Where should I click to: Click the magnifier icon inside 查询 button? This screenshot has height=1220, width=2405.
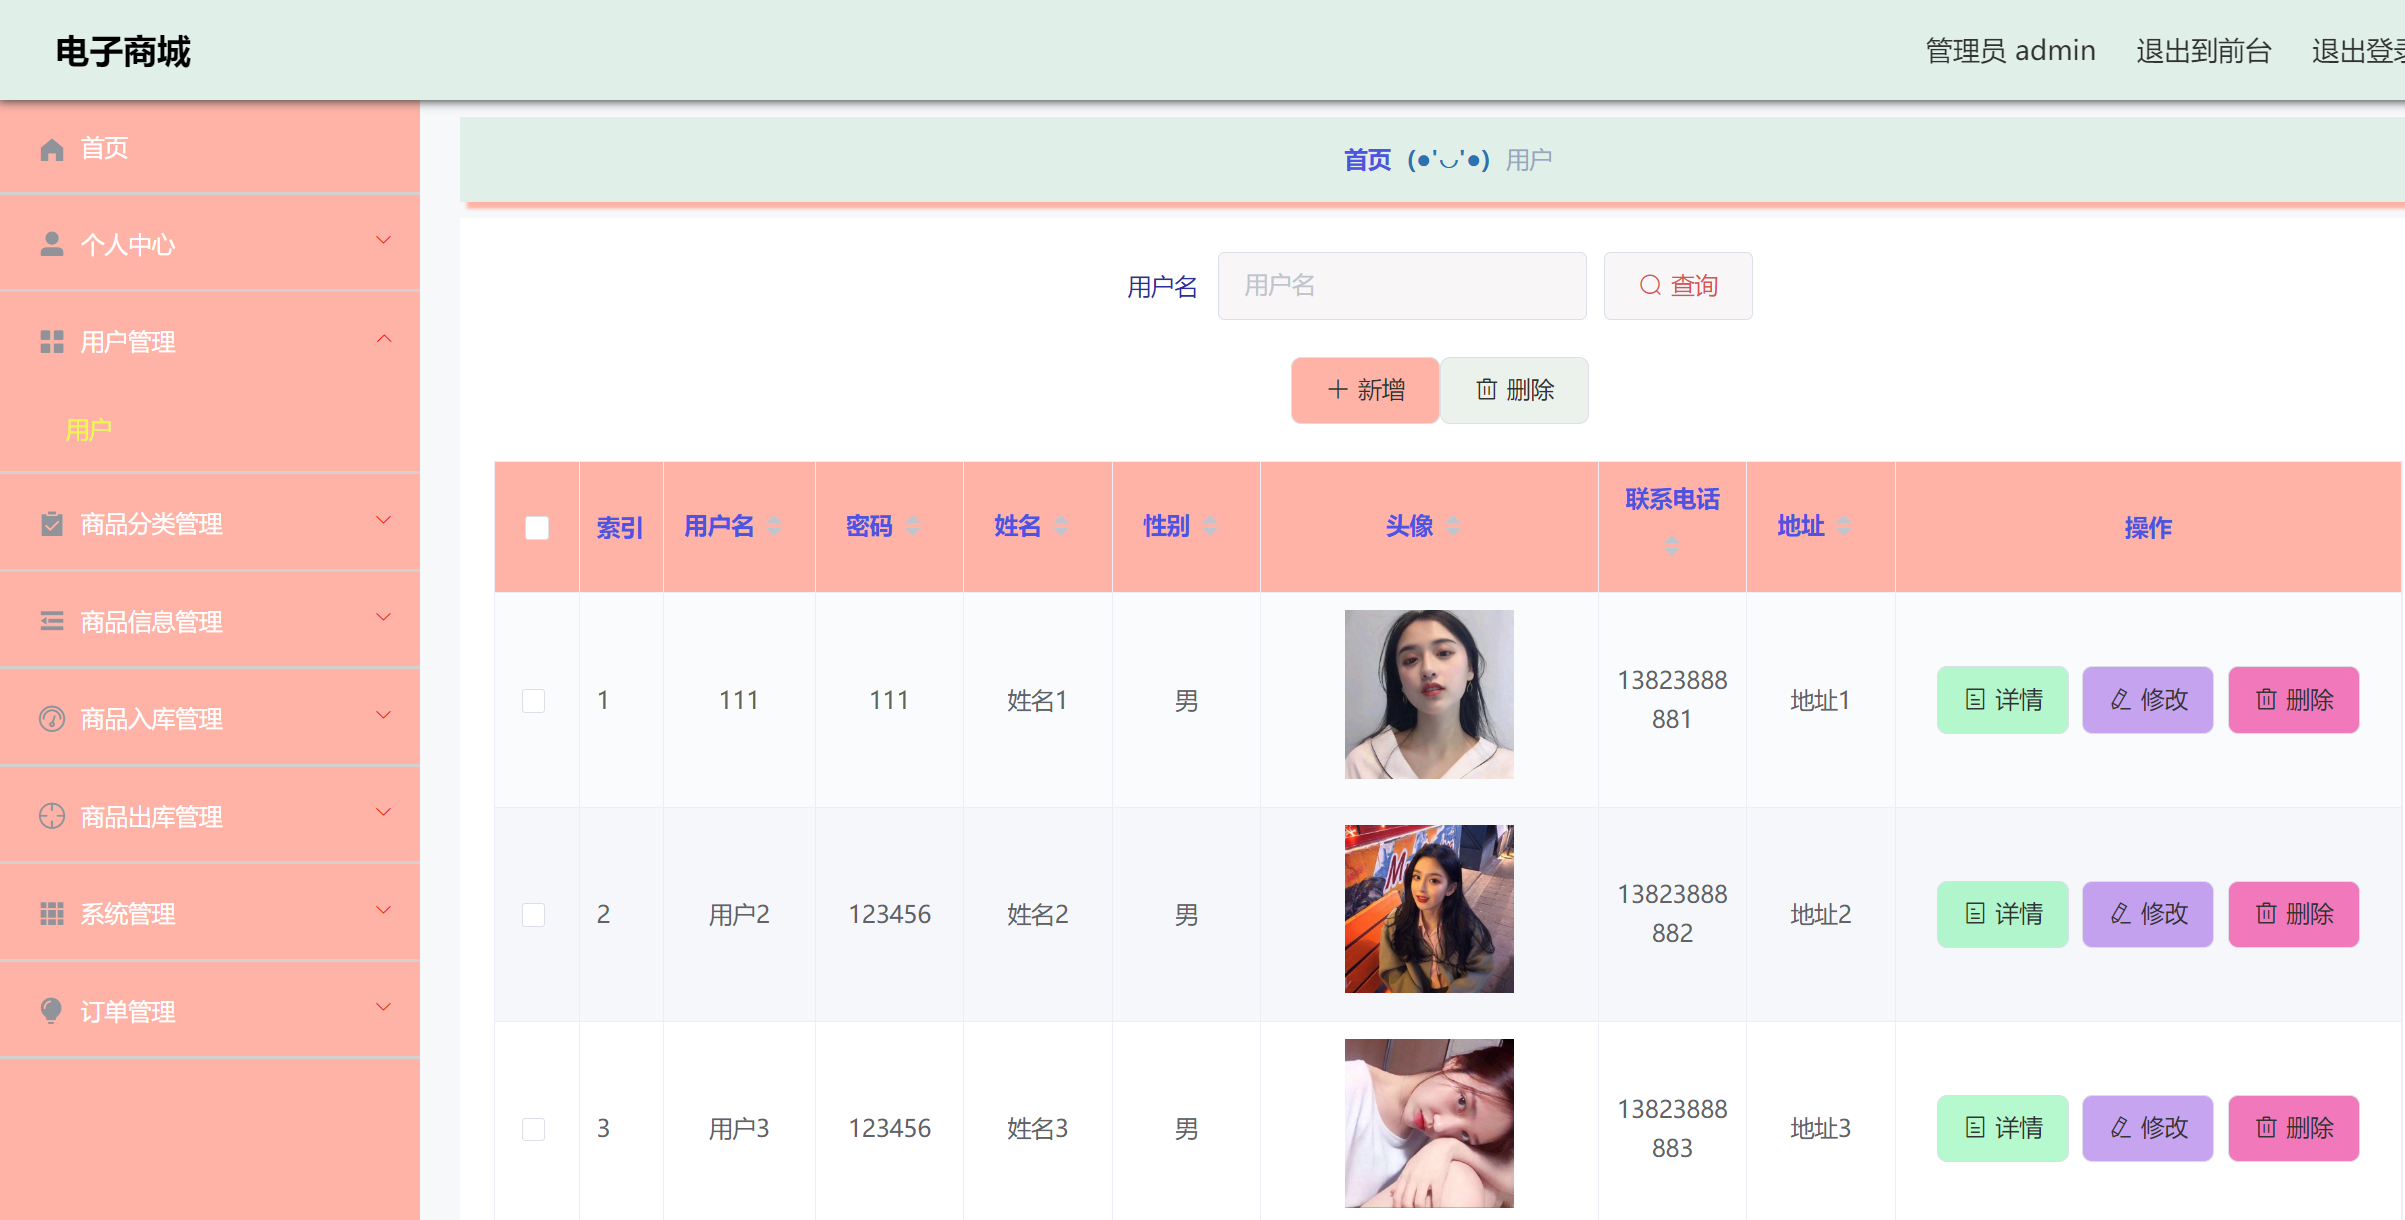pos(1649,285)
